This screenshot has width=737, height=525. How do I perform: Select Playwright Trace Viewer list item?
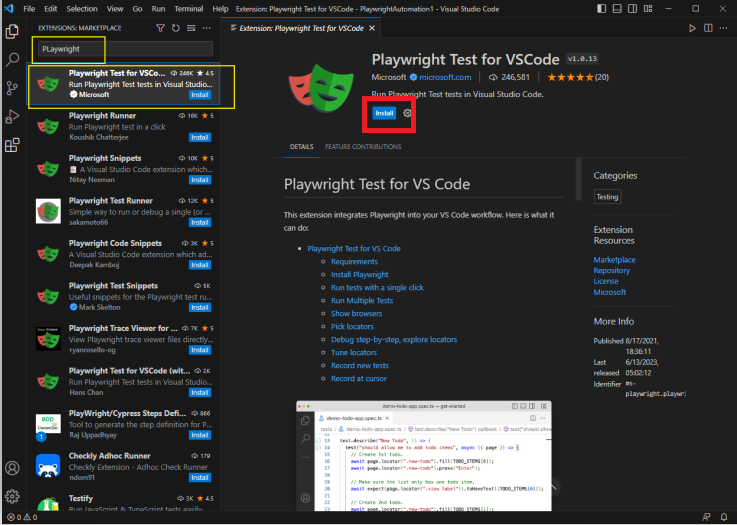(x=123, y=339)
